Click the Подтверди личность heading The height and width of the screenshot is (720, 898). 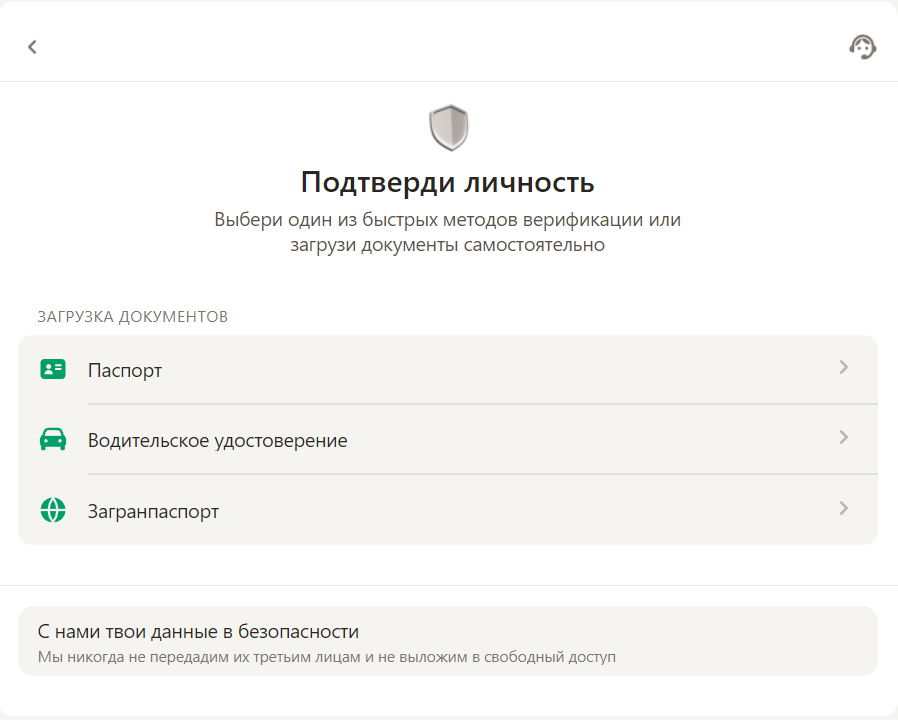(448, 182)
